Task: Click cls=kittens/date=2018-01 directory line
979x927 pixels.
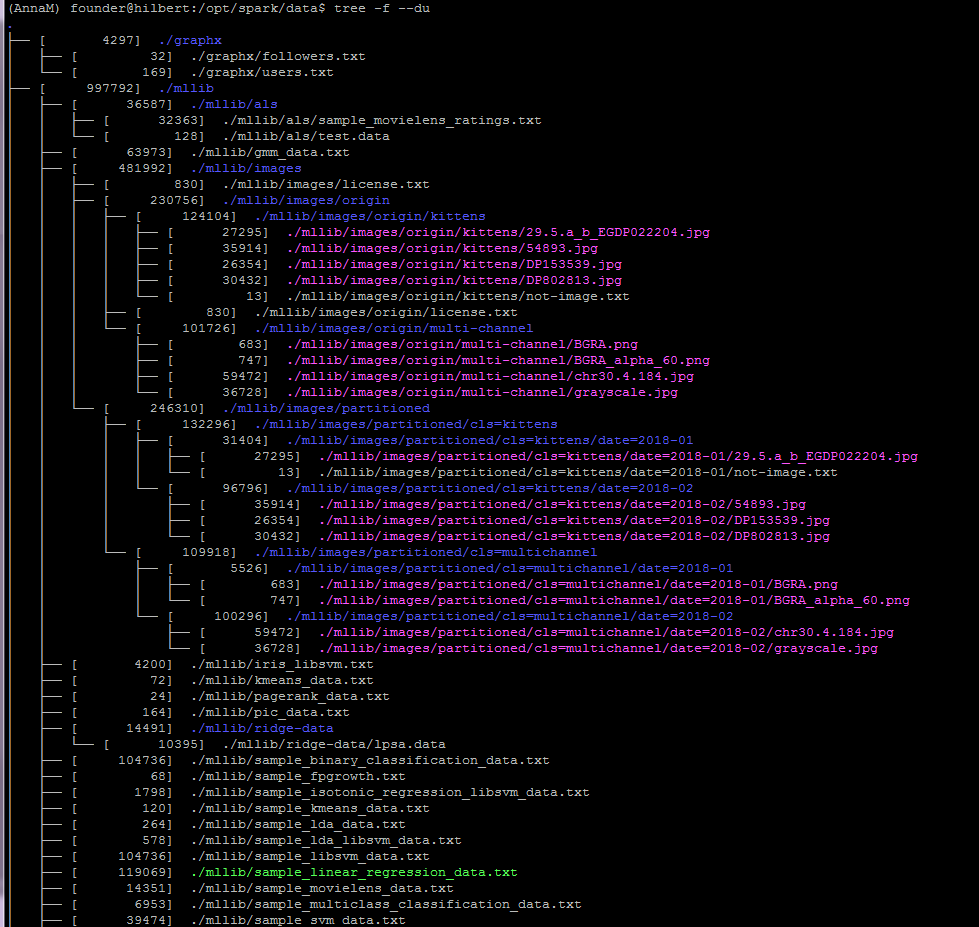Action: point(490,441)
